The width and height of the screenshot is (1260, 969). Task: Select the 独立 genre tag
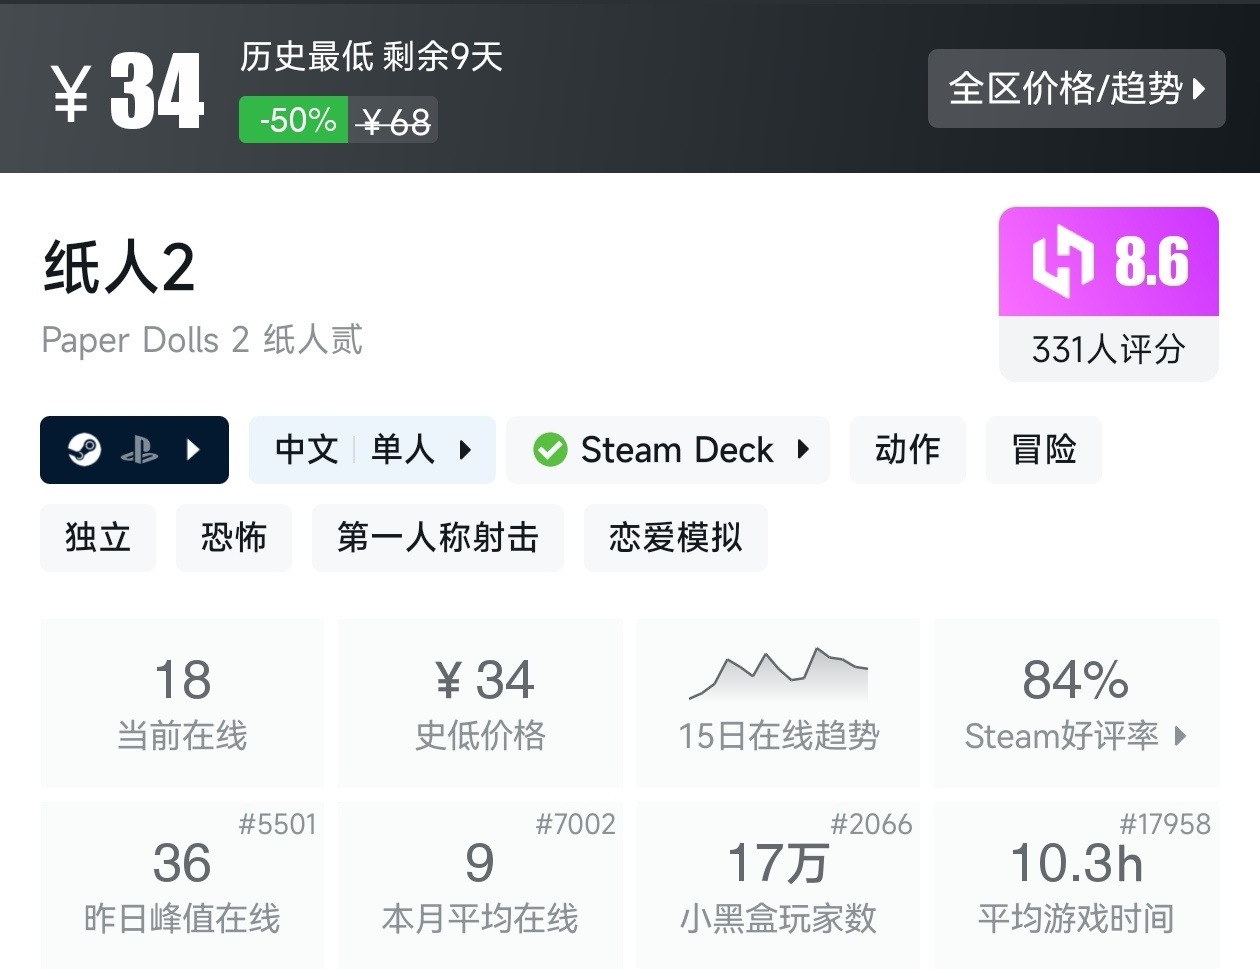98,538
